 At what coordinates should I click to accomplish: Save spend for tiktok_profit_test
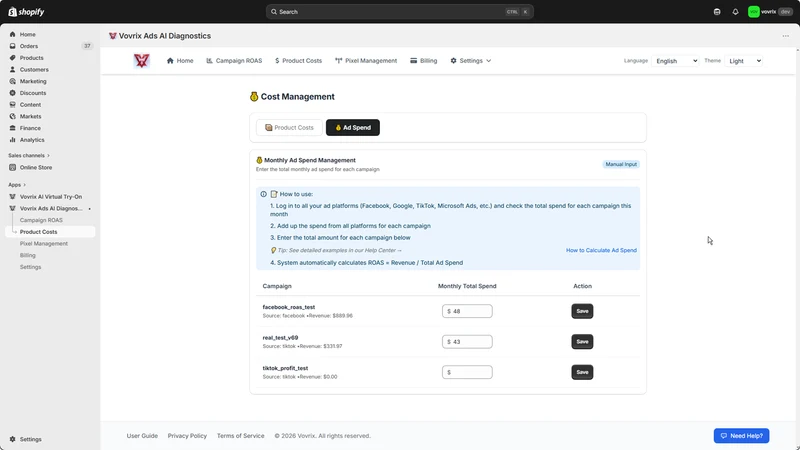pos(582,372)
